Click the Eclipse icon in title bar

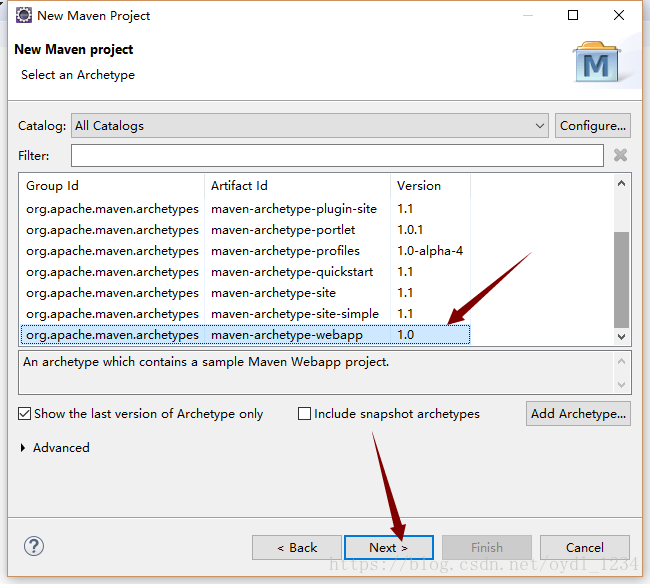click(24, 15)
